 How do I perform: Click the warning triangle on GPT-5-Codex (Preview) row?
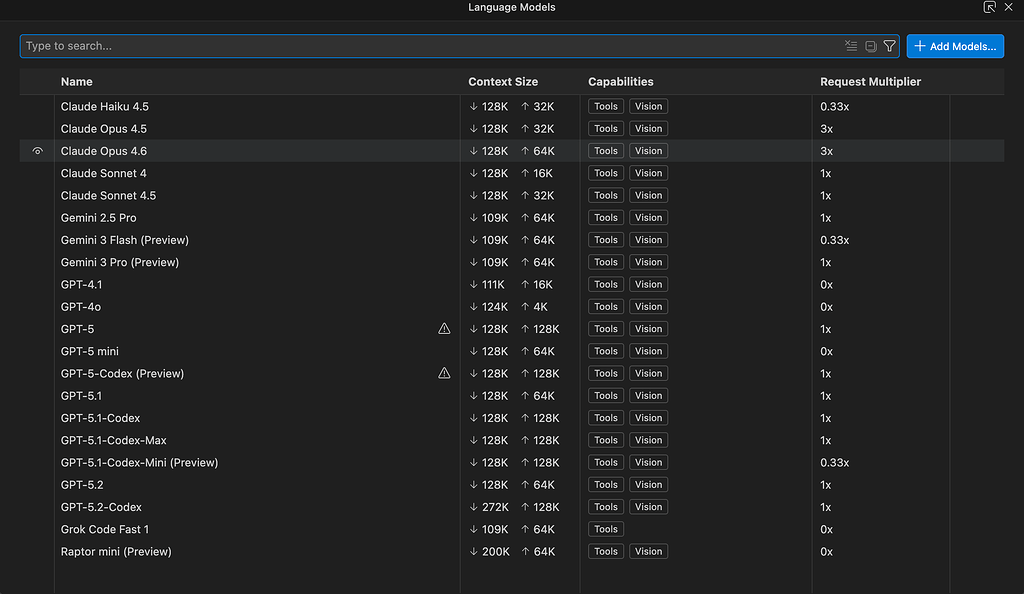(444, 373)
